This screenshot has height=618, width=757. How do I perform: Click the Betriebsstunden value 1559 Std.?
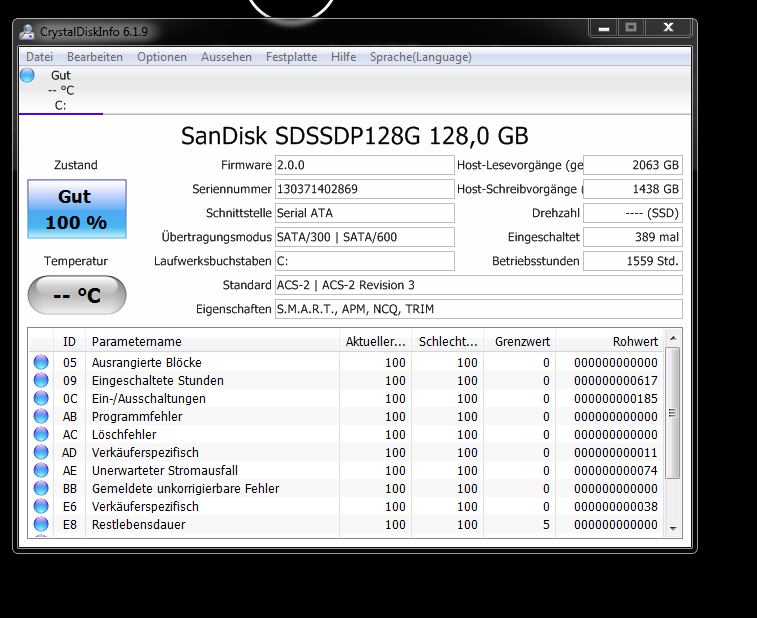pyautogui.click(x=632, y=261)
